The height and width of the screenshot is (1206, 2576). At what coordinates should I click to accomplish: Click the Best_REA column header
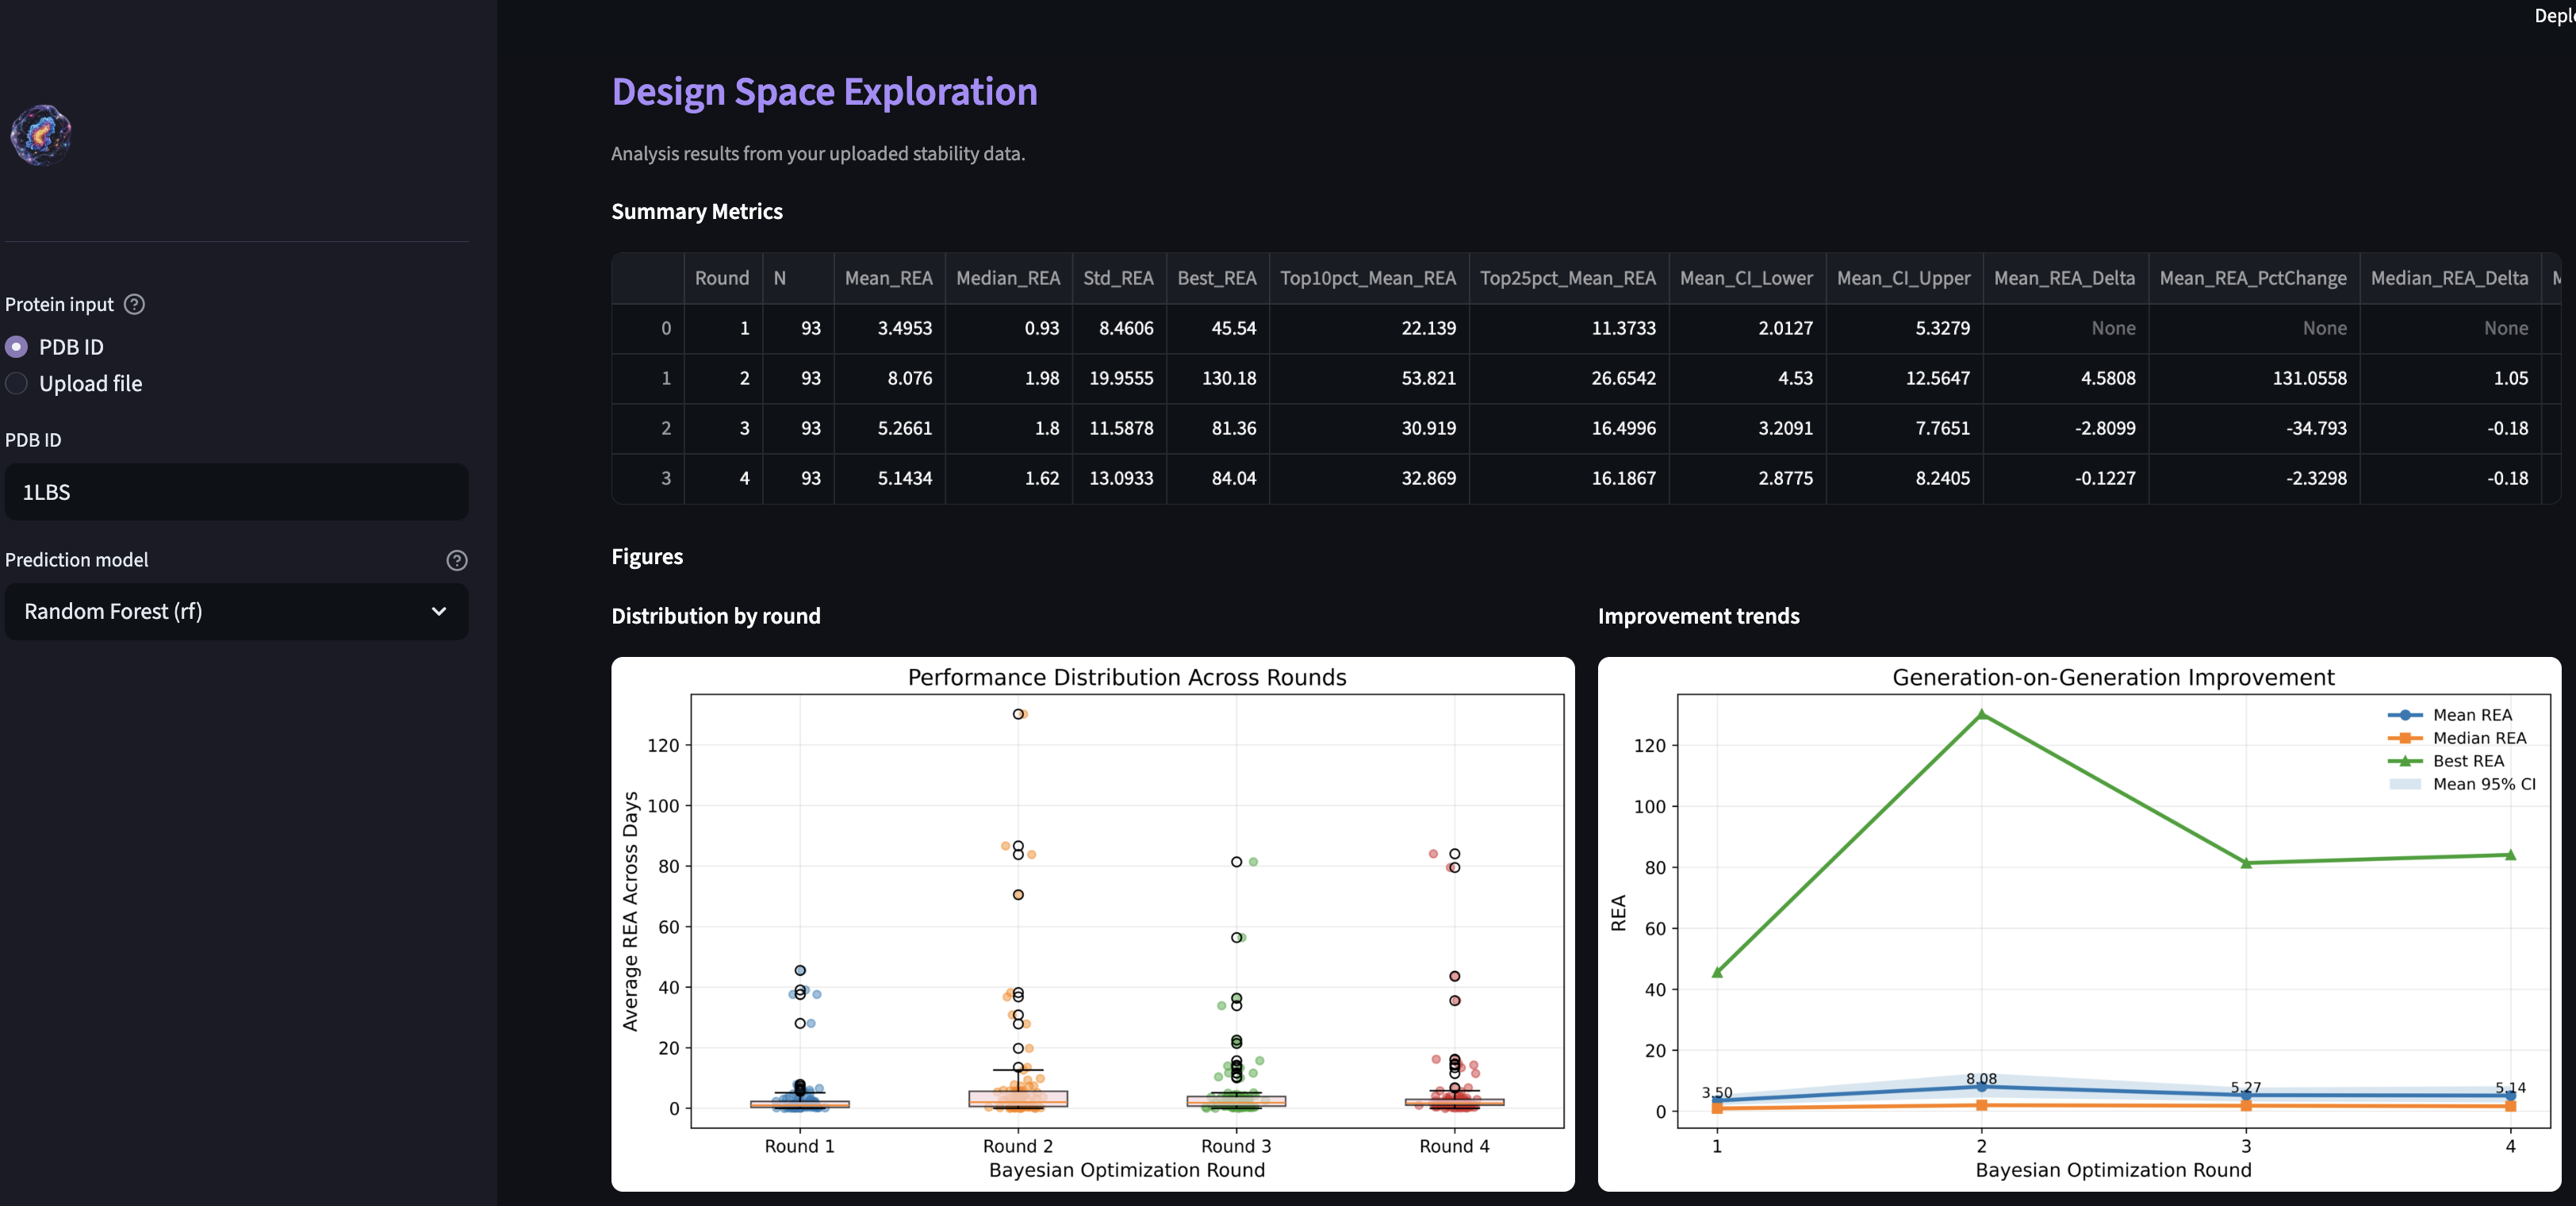(1216, 278)
